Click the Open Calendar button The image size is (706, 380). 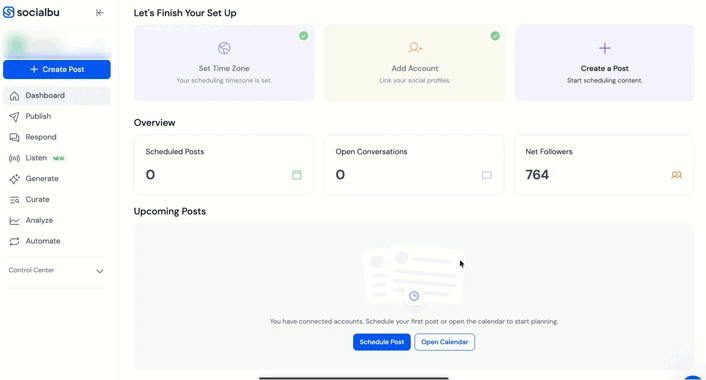click(x=444, y=342)
